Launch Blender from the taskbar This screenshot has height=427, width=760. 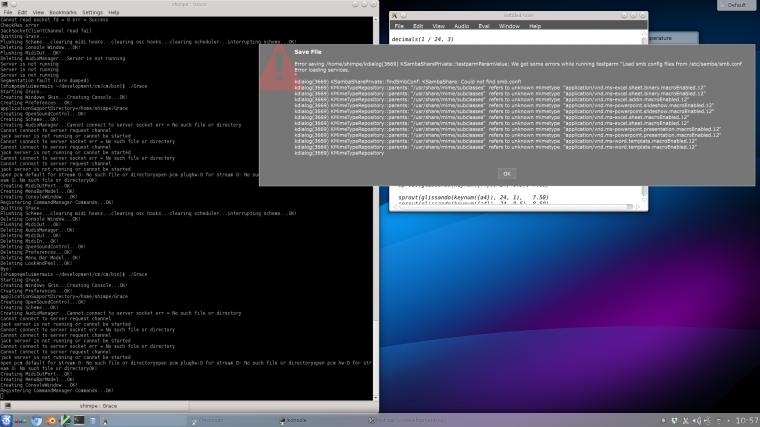click(x=50, y=421)
